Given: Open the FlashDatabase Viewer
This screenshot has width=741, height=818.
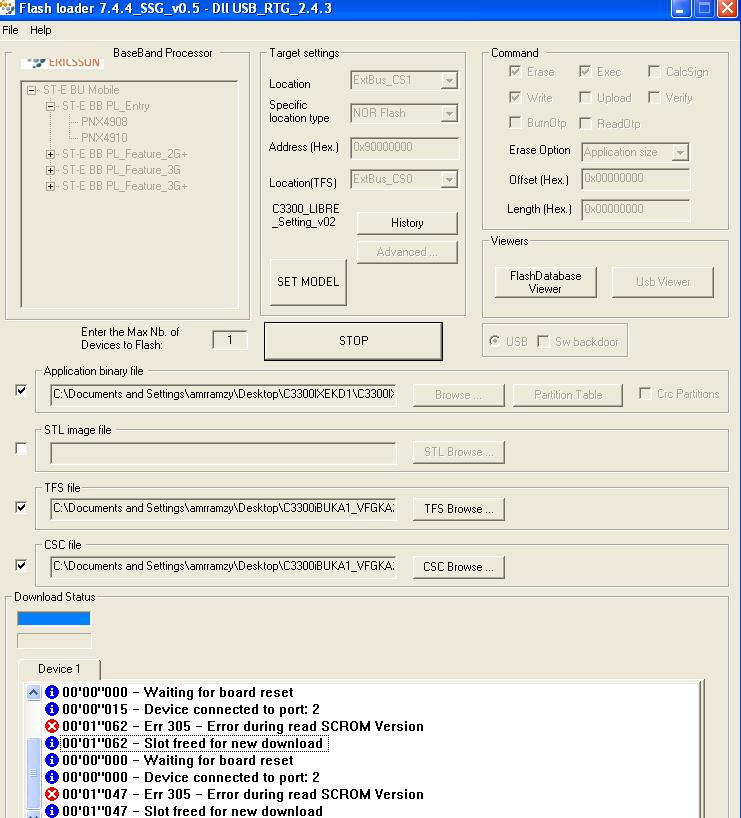Looking at the screenshot, I should (545, 282).
